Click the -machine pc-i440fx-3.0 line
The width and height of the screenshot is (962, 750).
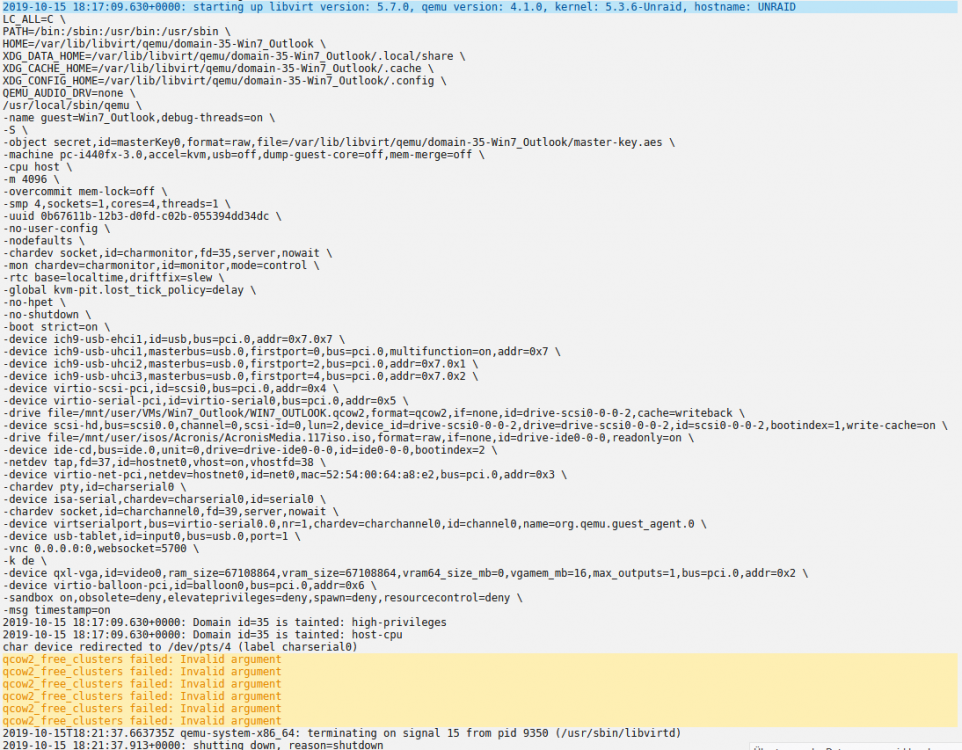[x=244, y=154]
